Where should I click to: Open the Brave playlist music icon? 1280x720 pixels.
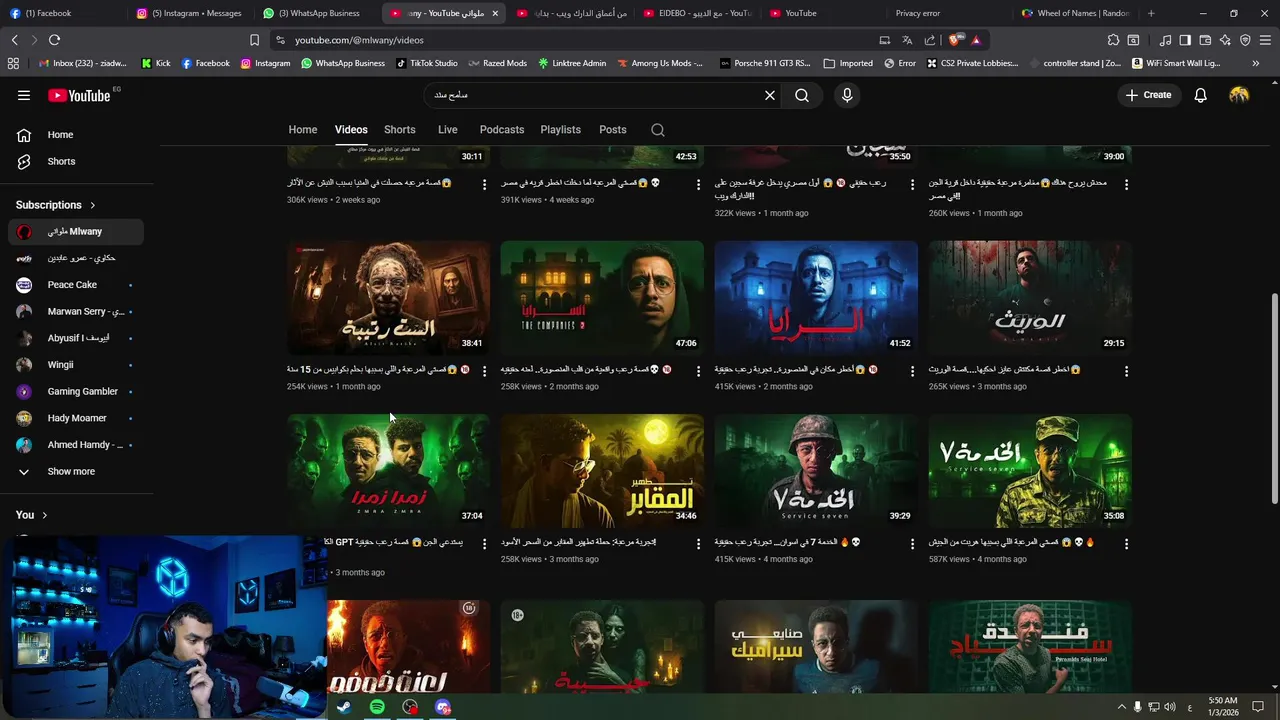[1165, 40]
